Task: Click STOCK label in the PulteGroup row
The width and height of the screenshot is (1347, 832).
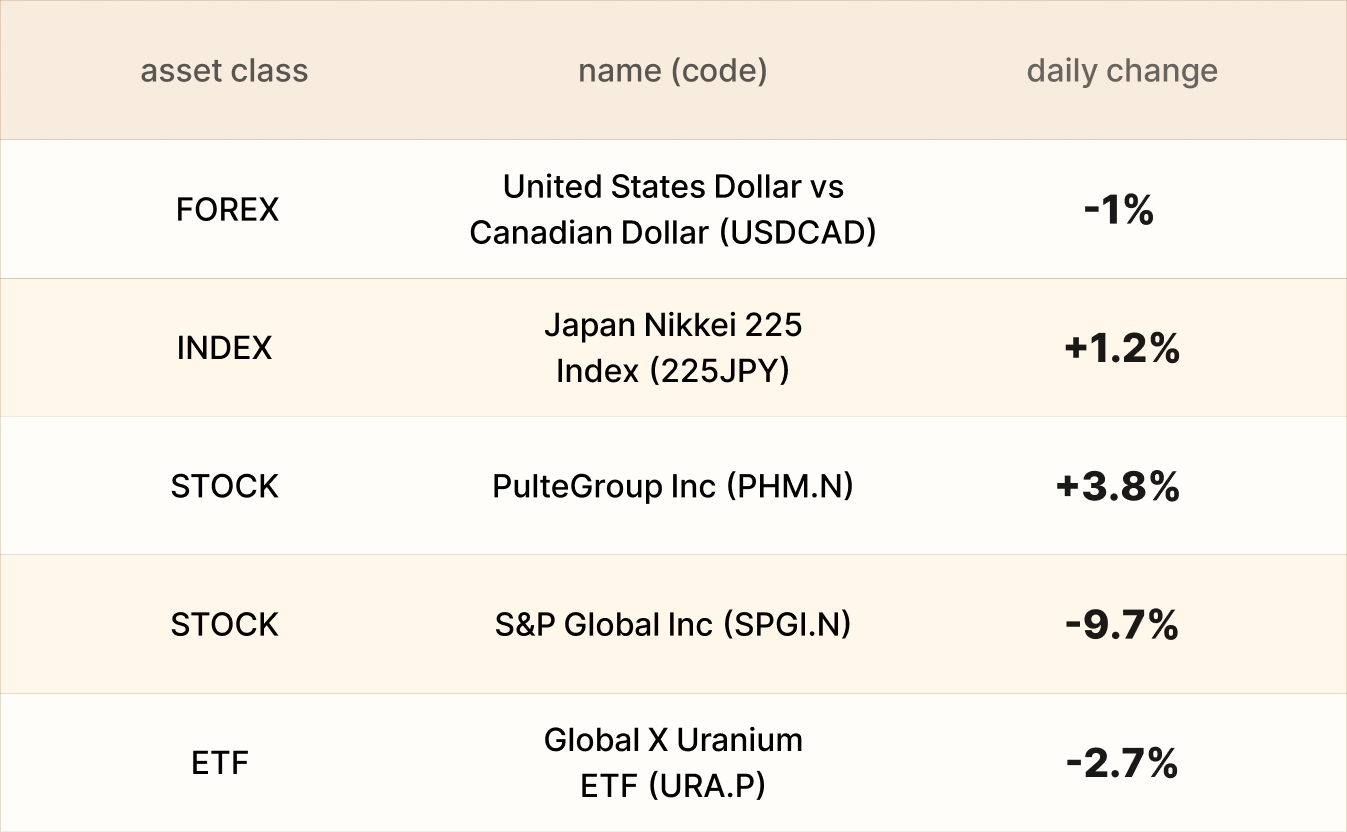Action: tap(224, 487)
